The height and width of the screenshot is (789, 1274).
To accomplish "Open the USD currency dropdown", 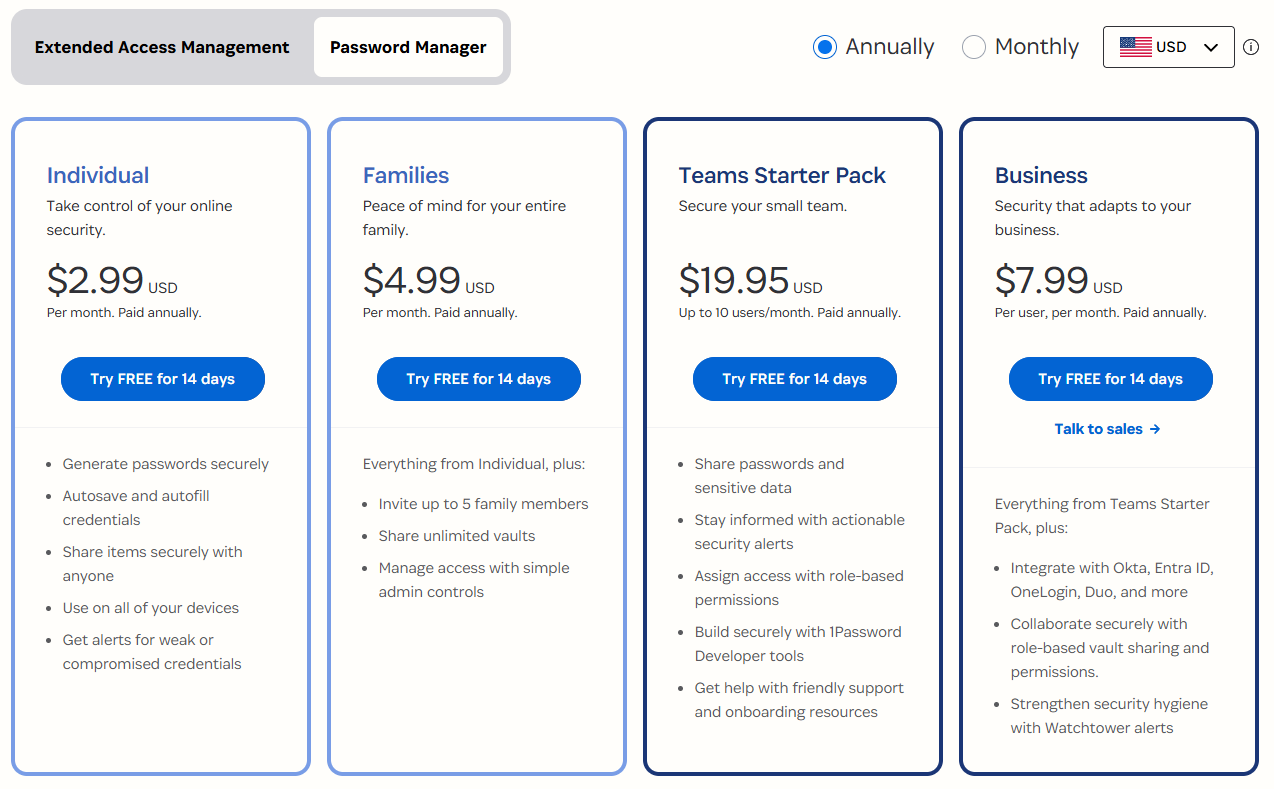I will pyautogui.click(x=1168, y=47).
